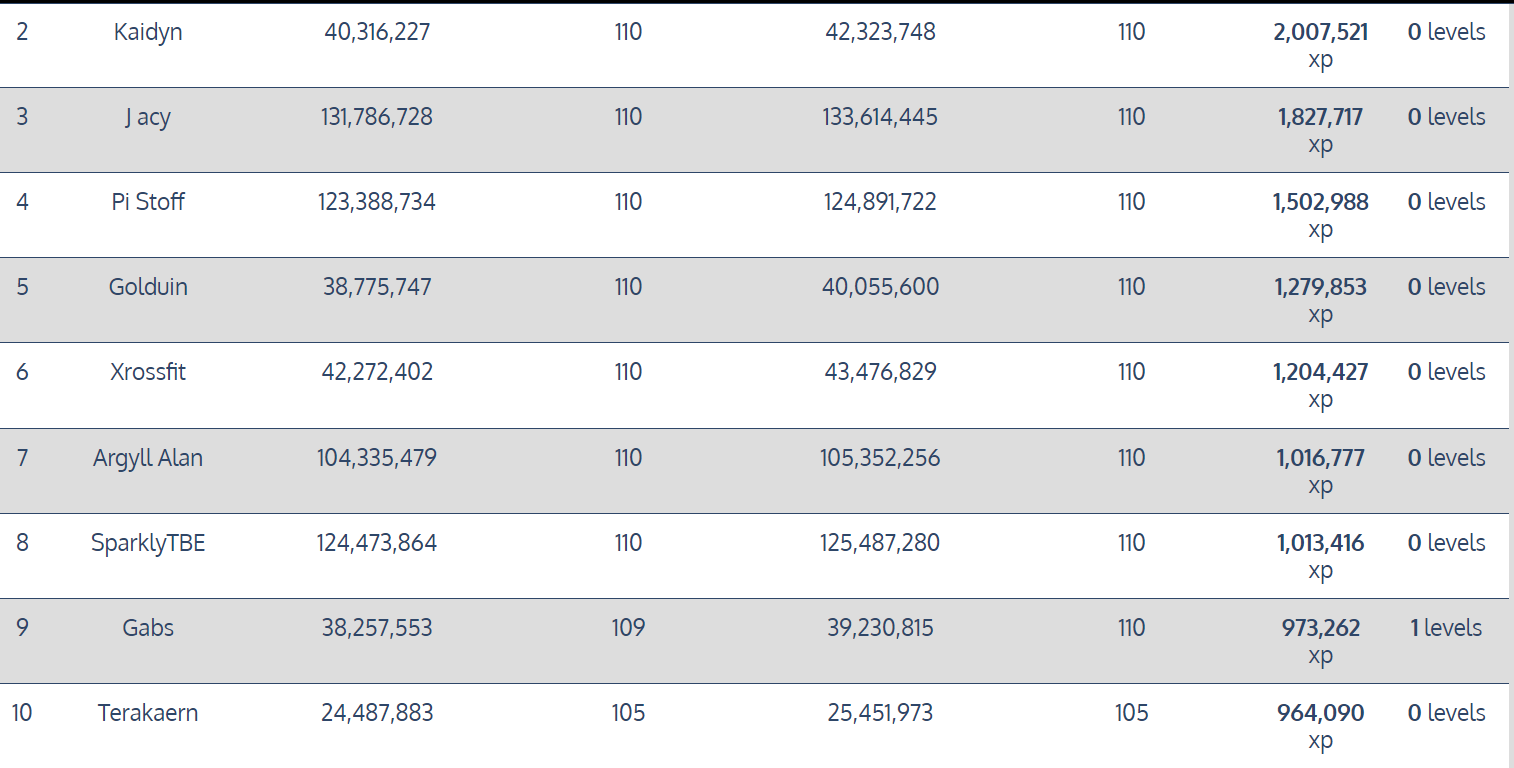Click the Xrossfit name link
1514x768 pixels.
[148, 372]
